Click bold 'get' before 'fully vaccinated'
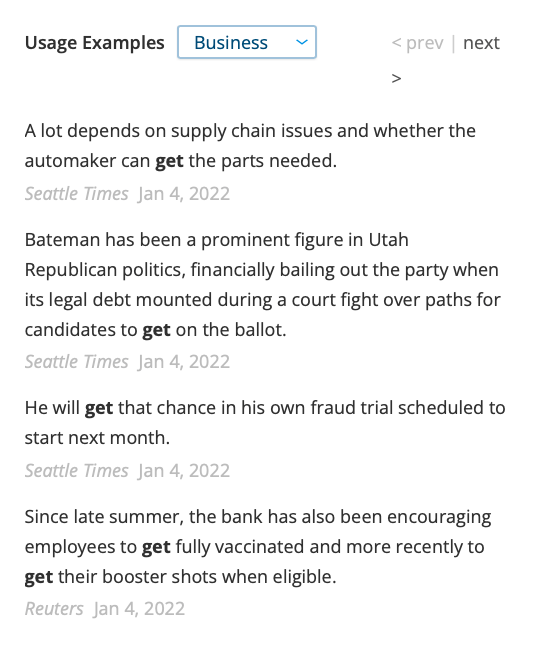Viewport: 538px width, 654px height. 156,547
